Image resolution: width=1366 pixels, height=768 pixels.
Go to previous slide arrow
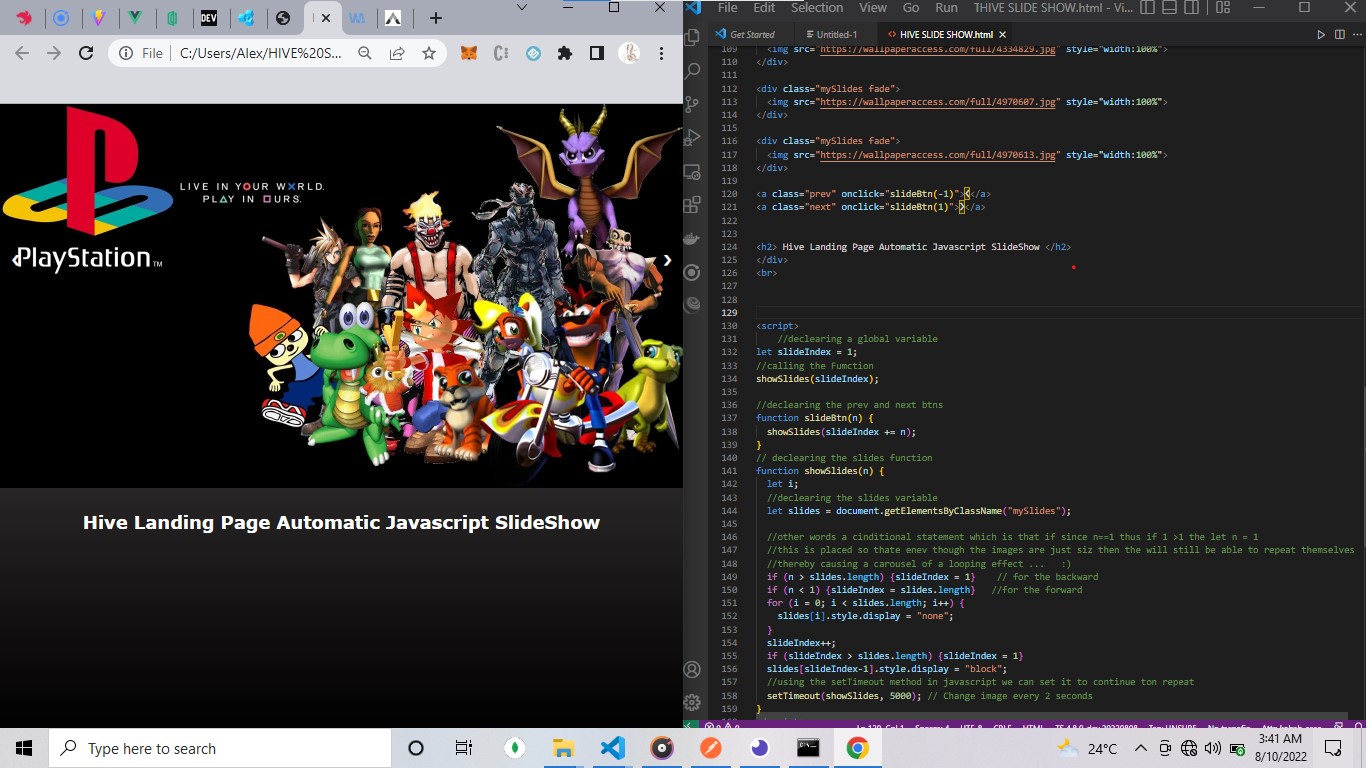pyautogui.click(x=16, y=260)
